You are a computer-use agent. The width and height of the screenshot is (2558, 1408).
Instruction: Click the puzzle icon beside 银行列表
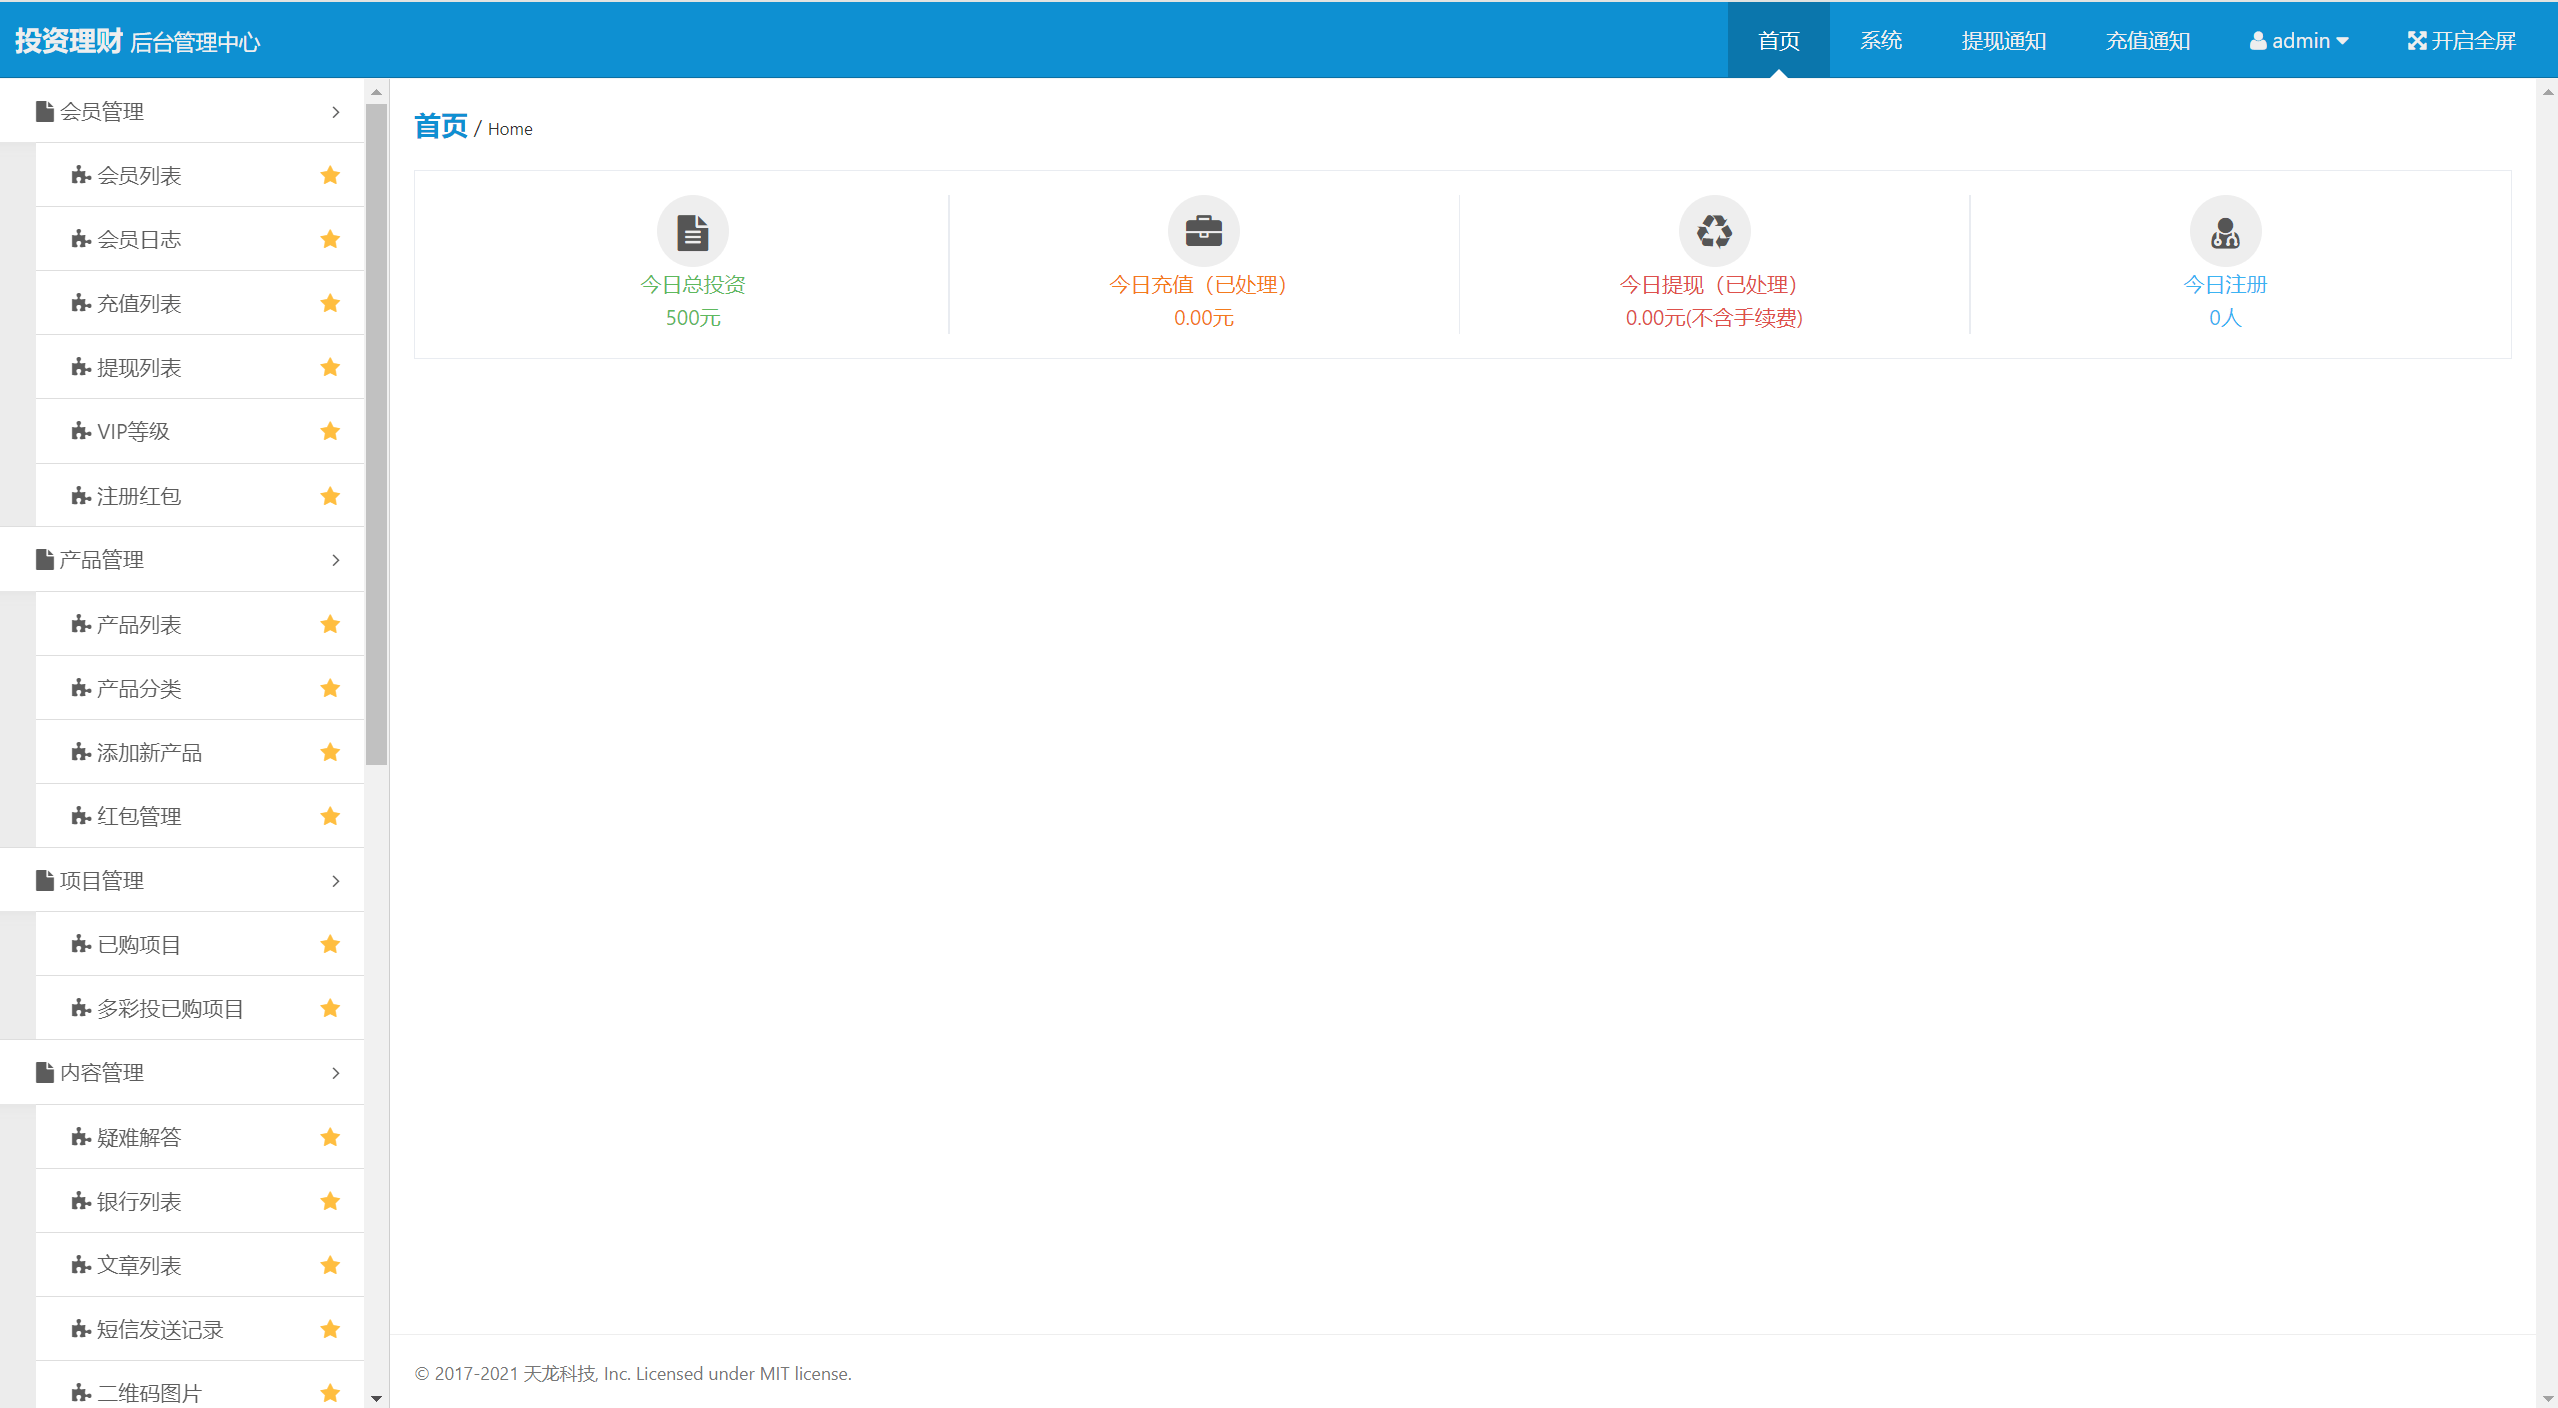coord(81,1202)
